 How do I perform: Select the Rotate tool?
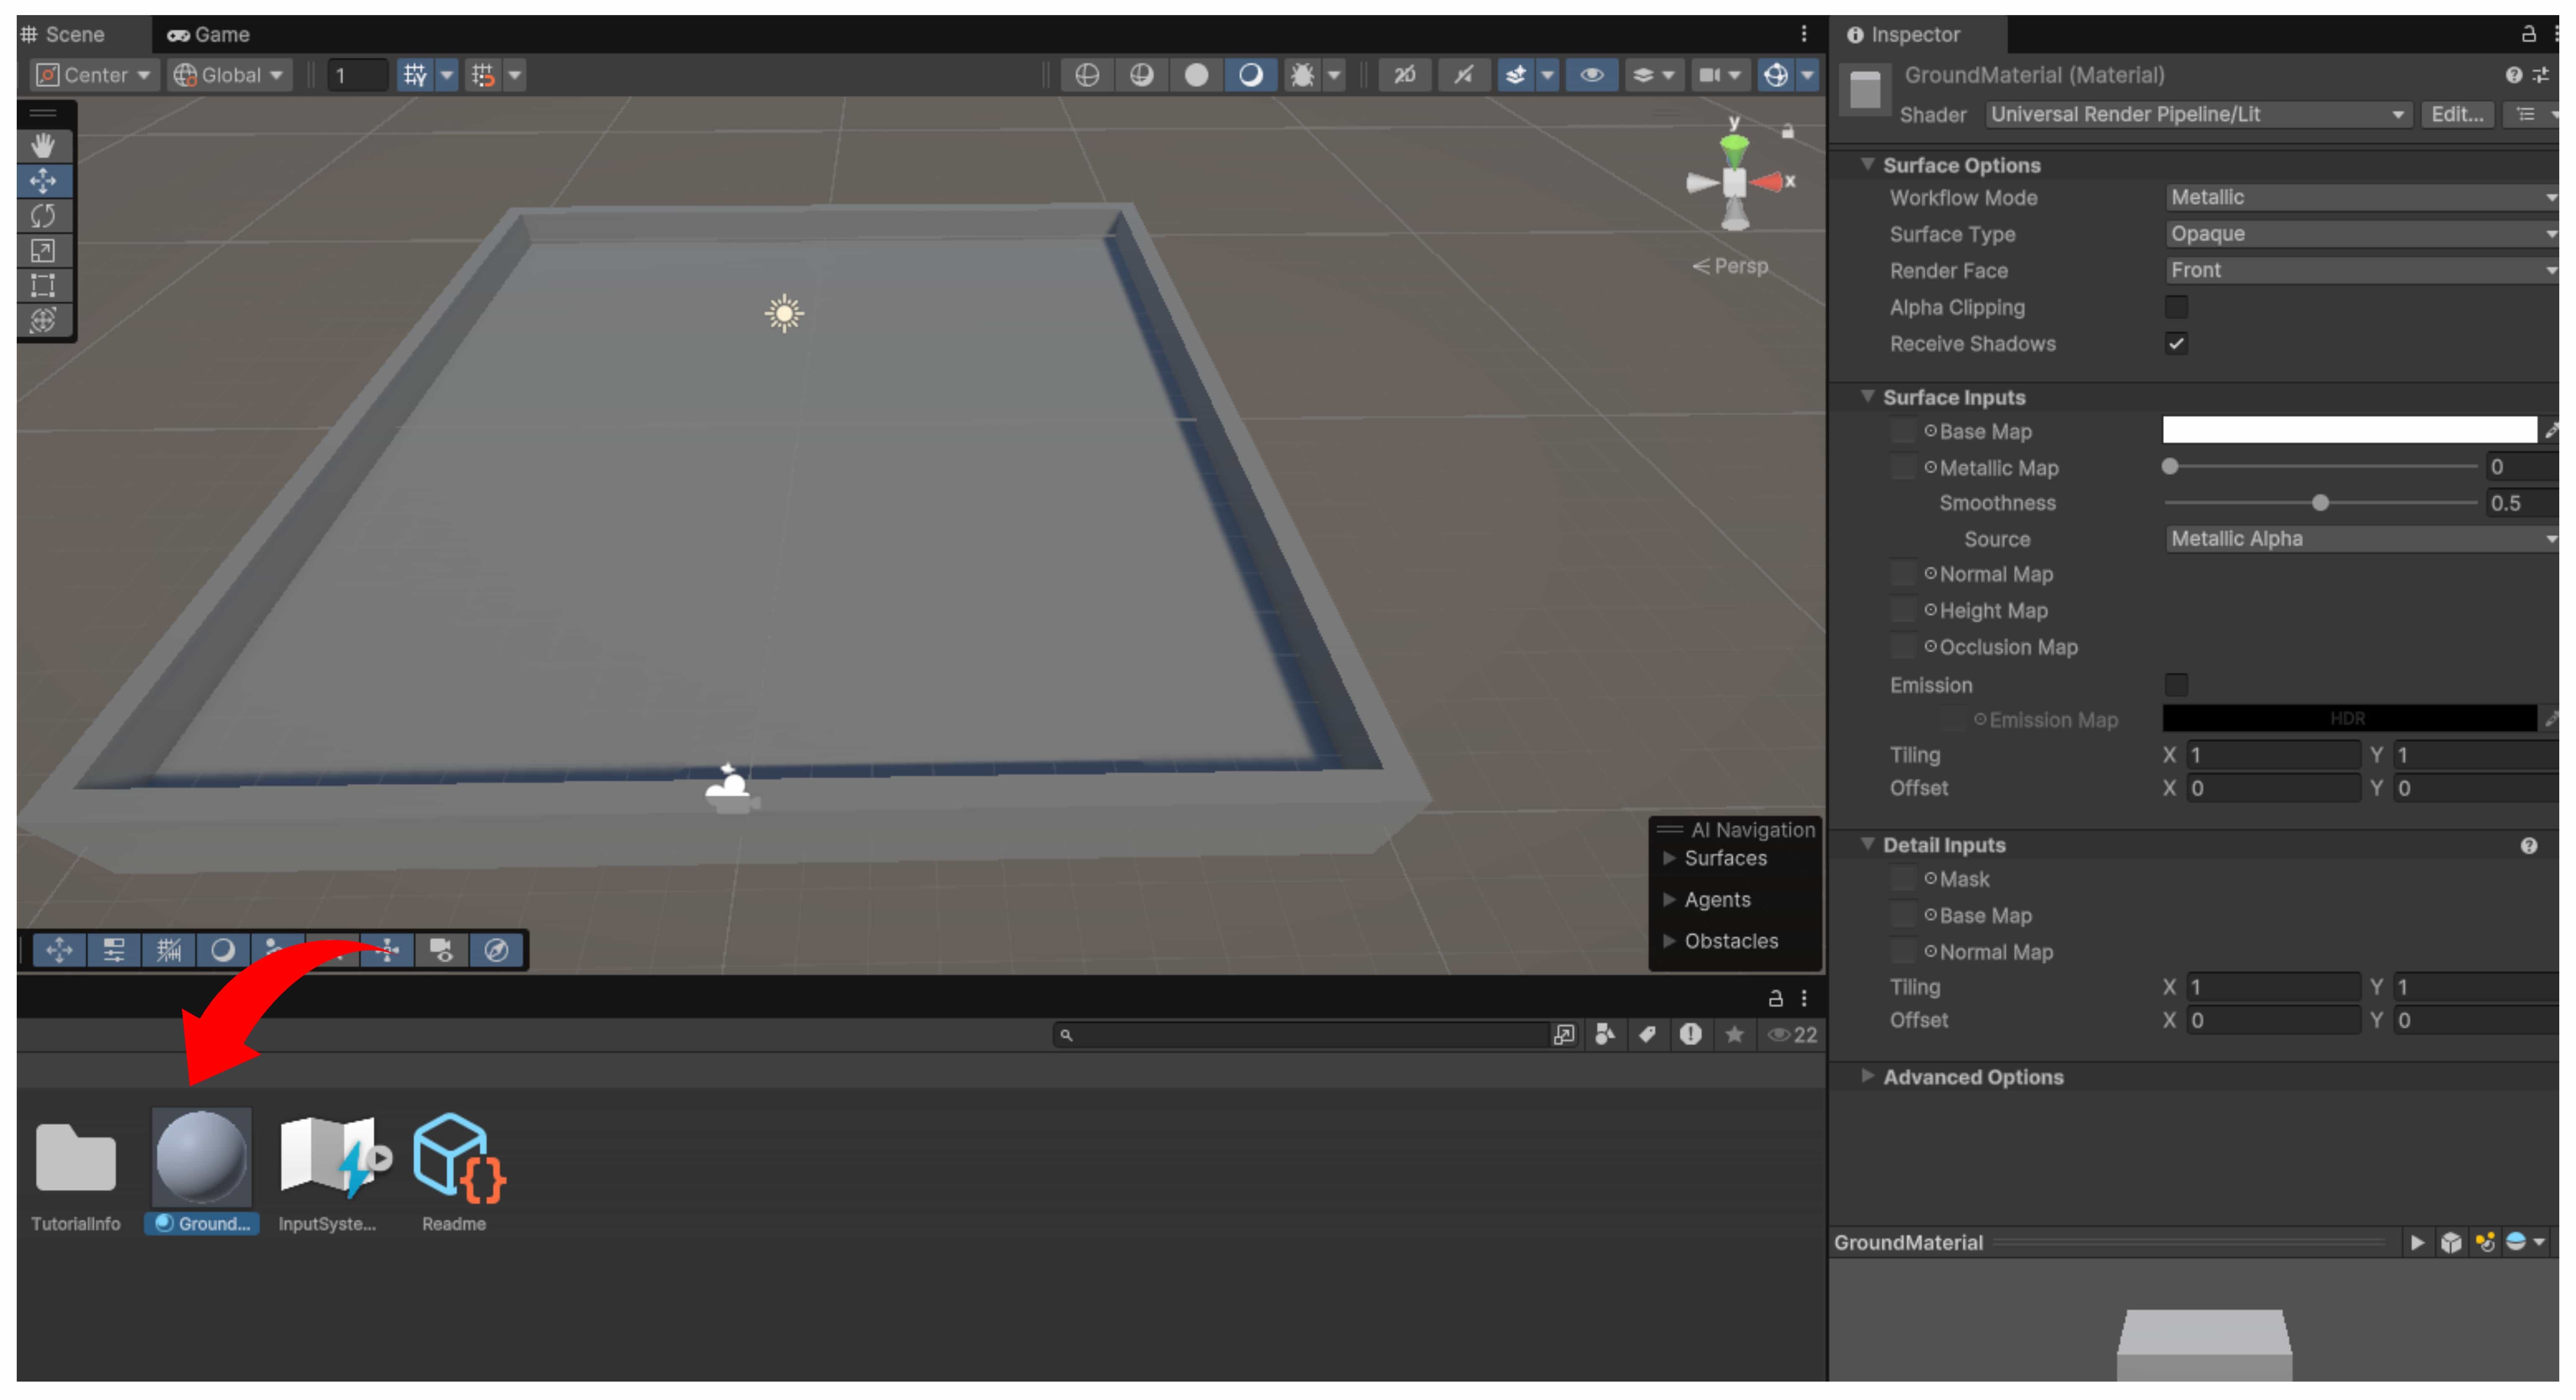tap(43, 215)
